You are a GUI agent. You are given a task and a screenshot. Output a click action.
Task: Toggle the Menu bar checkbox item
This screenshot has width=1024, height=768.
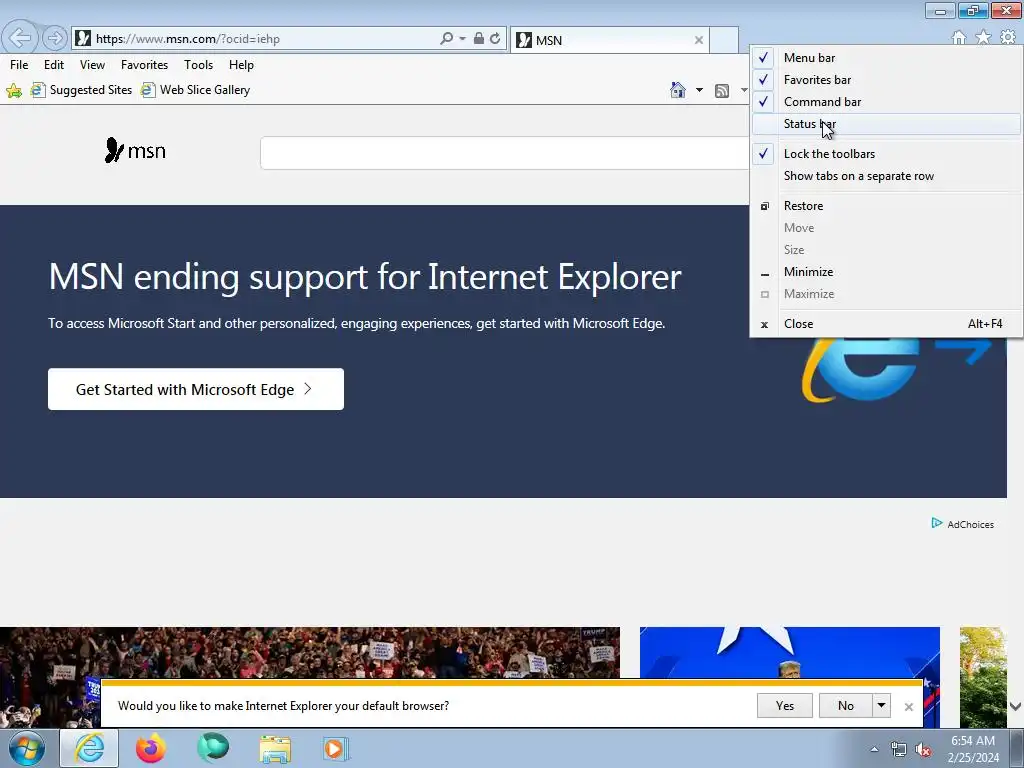tap(886, 57)
